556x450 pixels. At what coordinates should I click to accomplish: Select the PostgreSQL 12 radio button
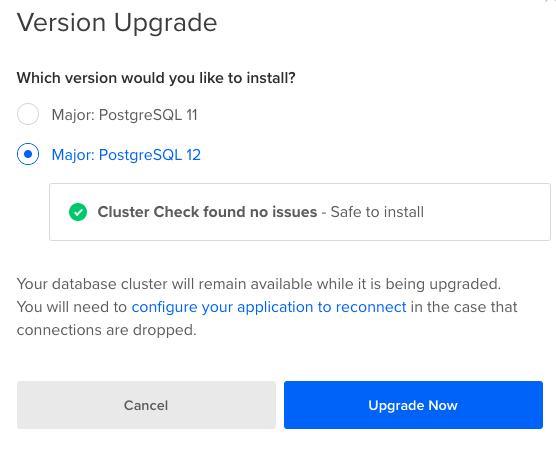(x=28, y=154)
